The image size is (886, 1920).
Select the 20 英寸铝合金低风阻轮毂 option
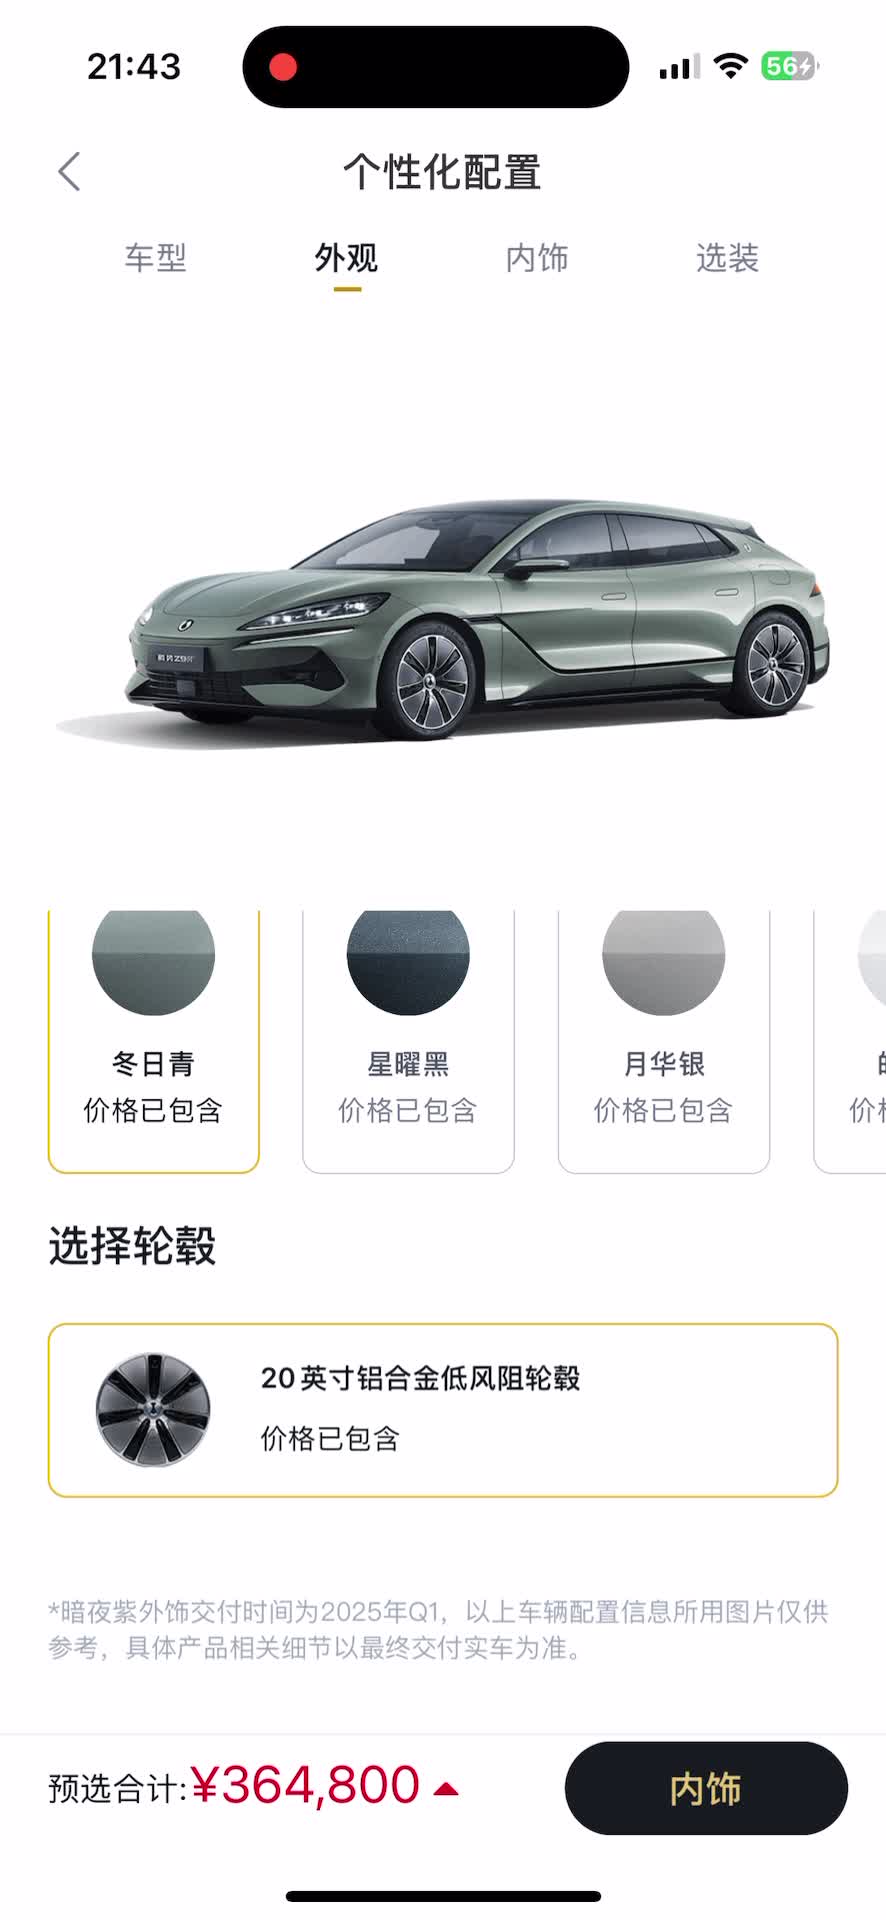[443, 1410]
